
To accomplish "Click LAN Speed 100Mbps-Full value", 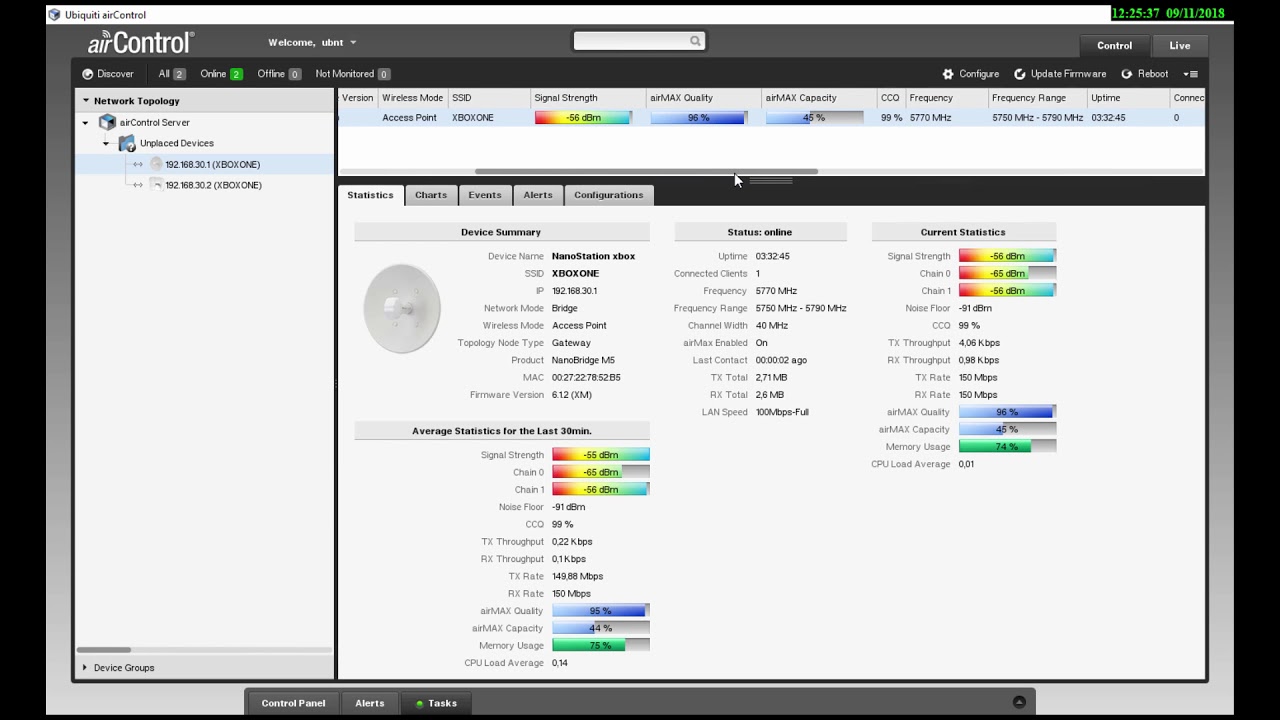I will click(x=782, y=412).
